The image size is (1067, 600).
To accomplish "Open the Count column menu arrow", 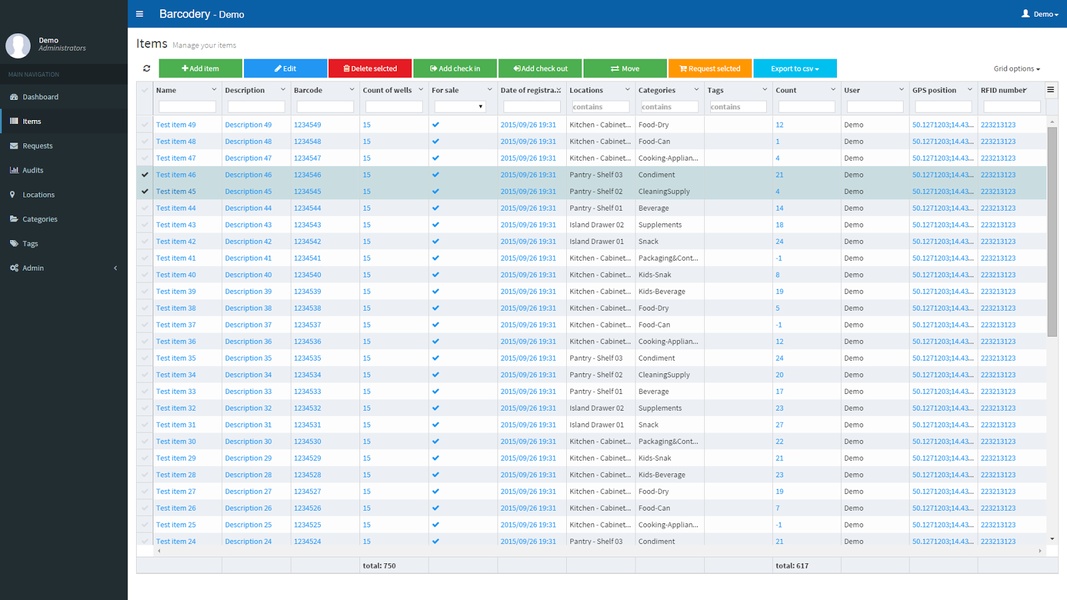I will (833, 90).
